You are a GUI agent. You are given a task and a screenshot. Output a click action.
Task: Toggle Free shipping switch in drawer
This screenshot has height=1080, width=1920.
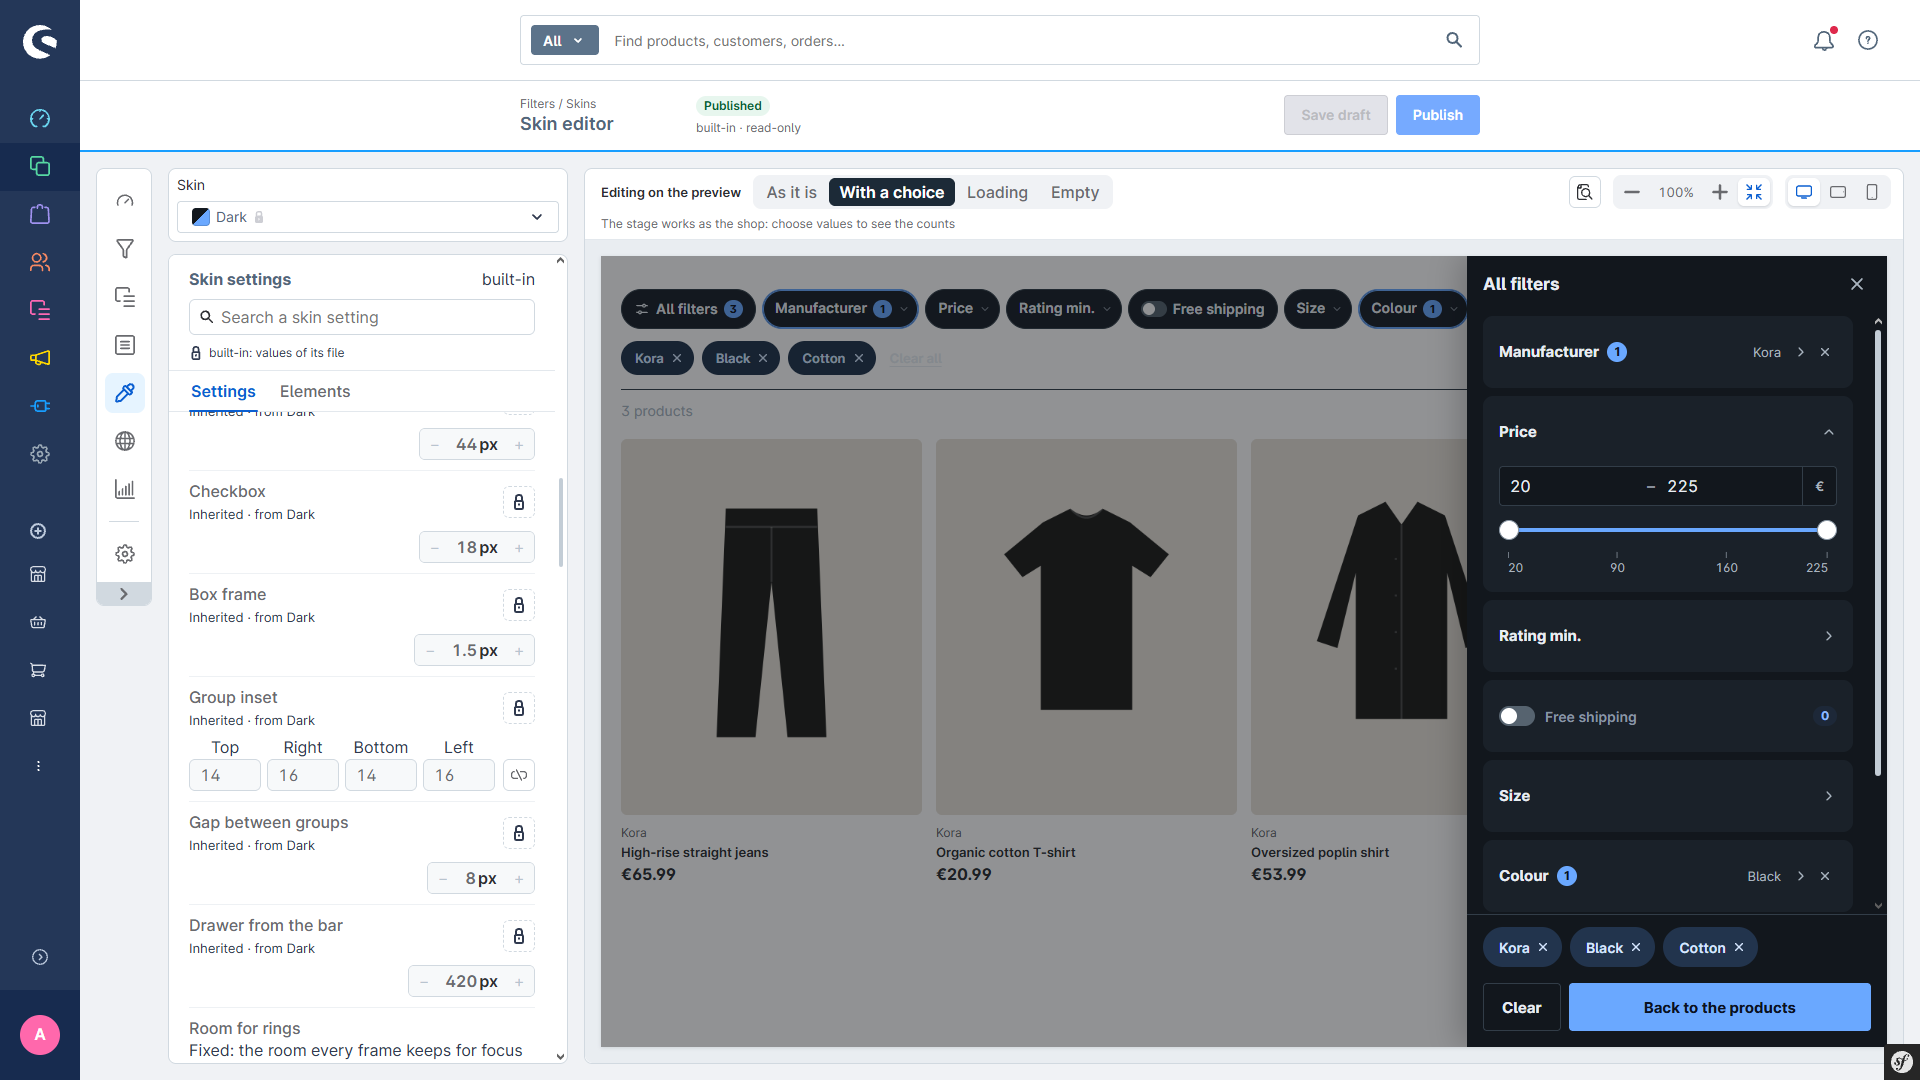coord(1517,716)
